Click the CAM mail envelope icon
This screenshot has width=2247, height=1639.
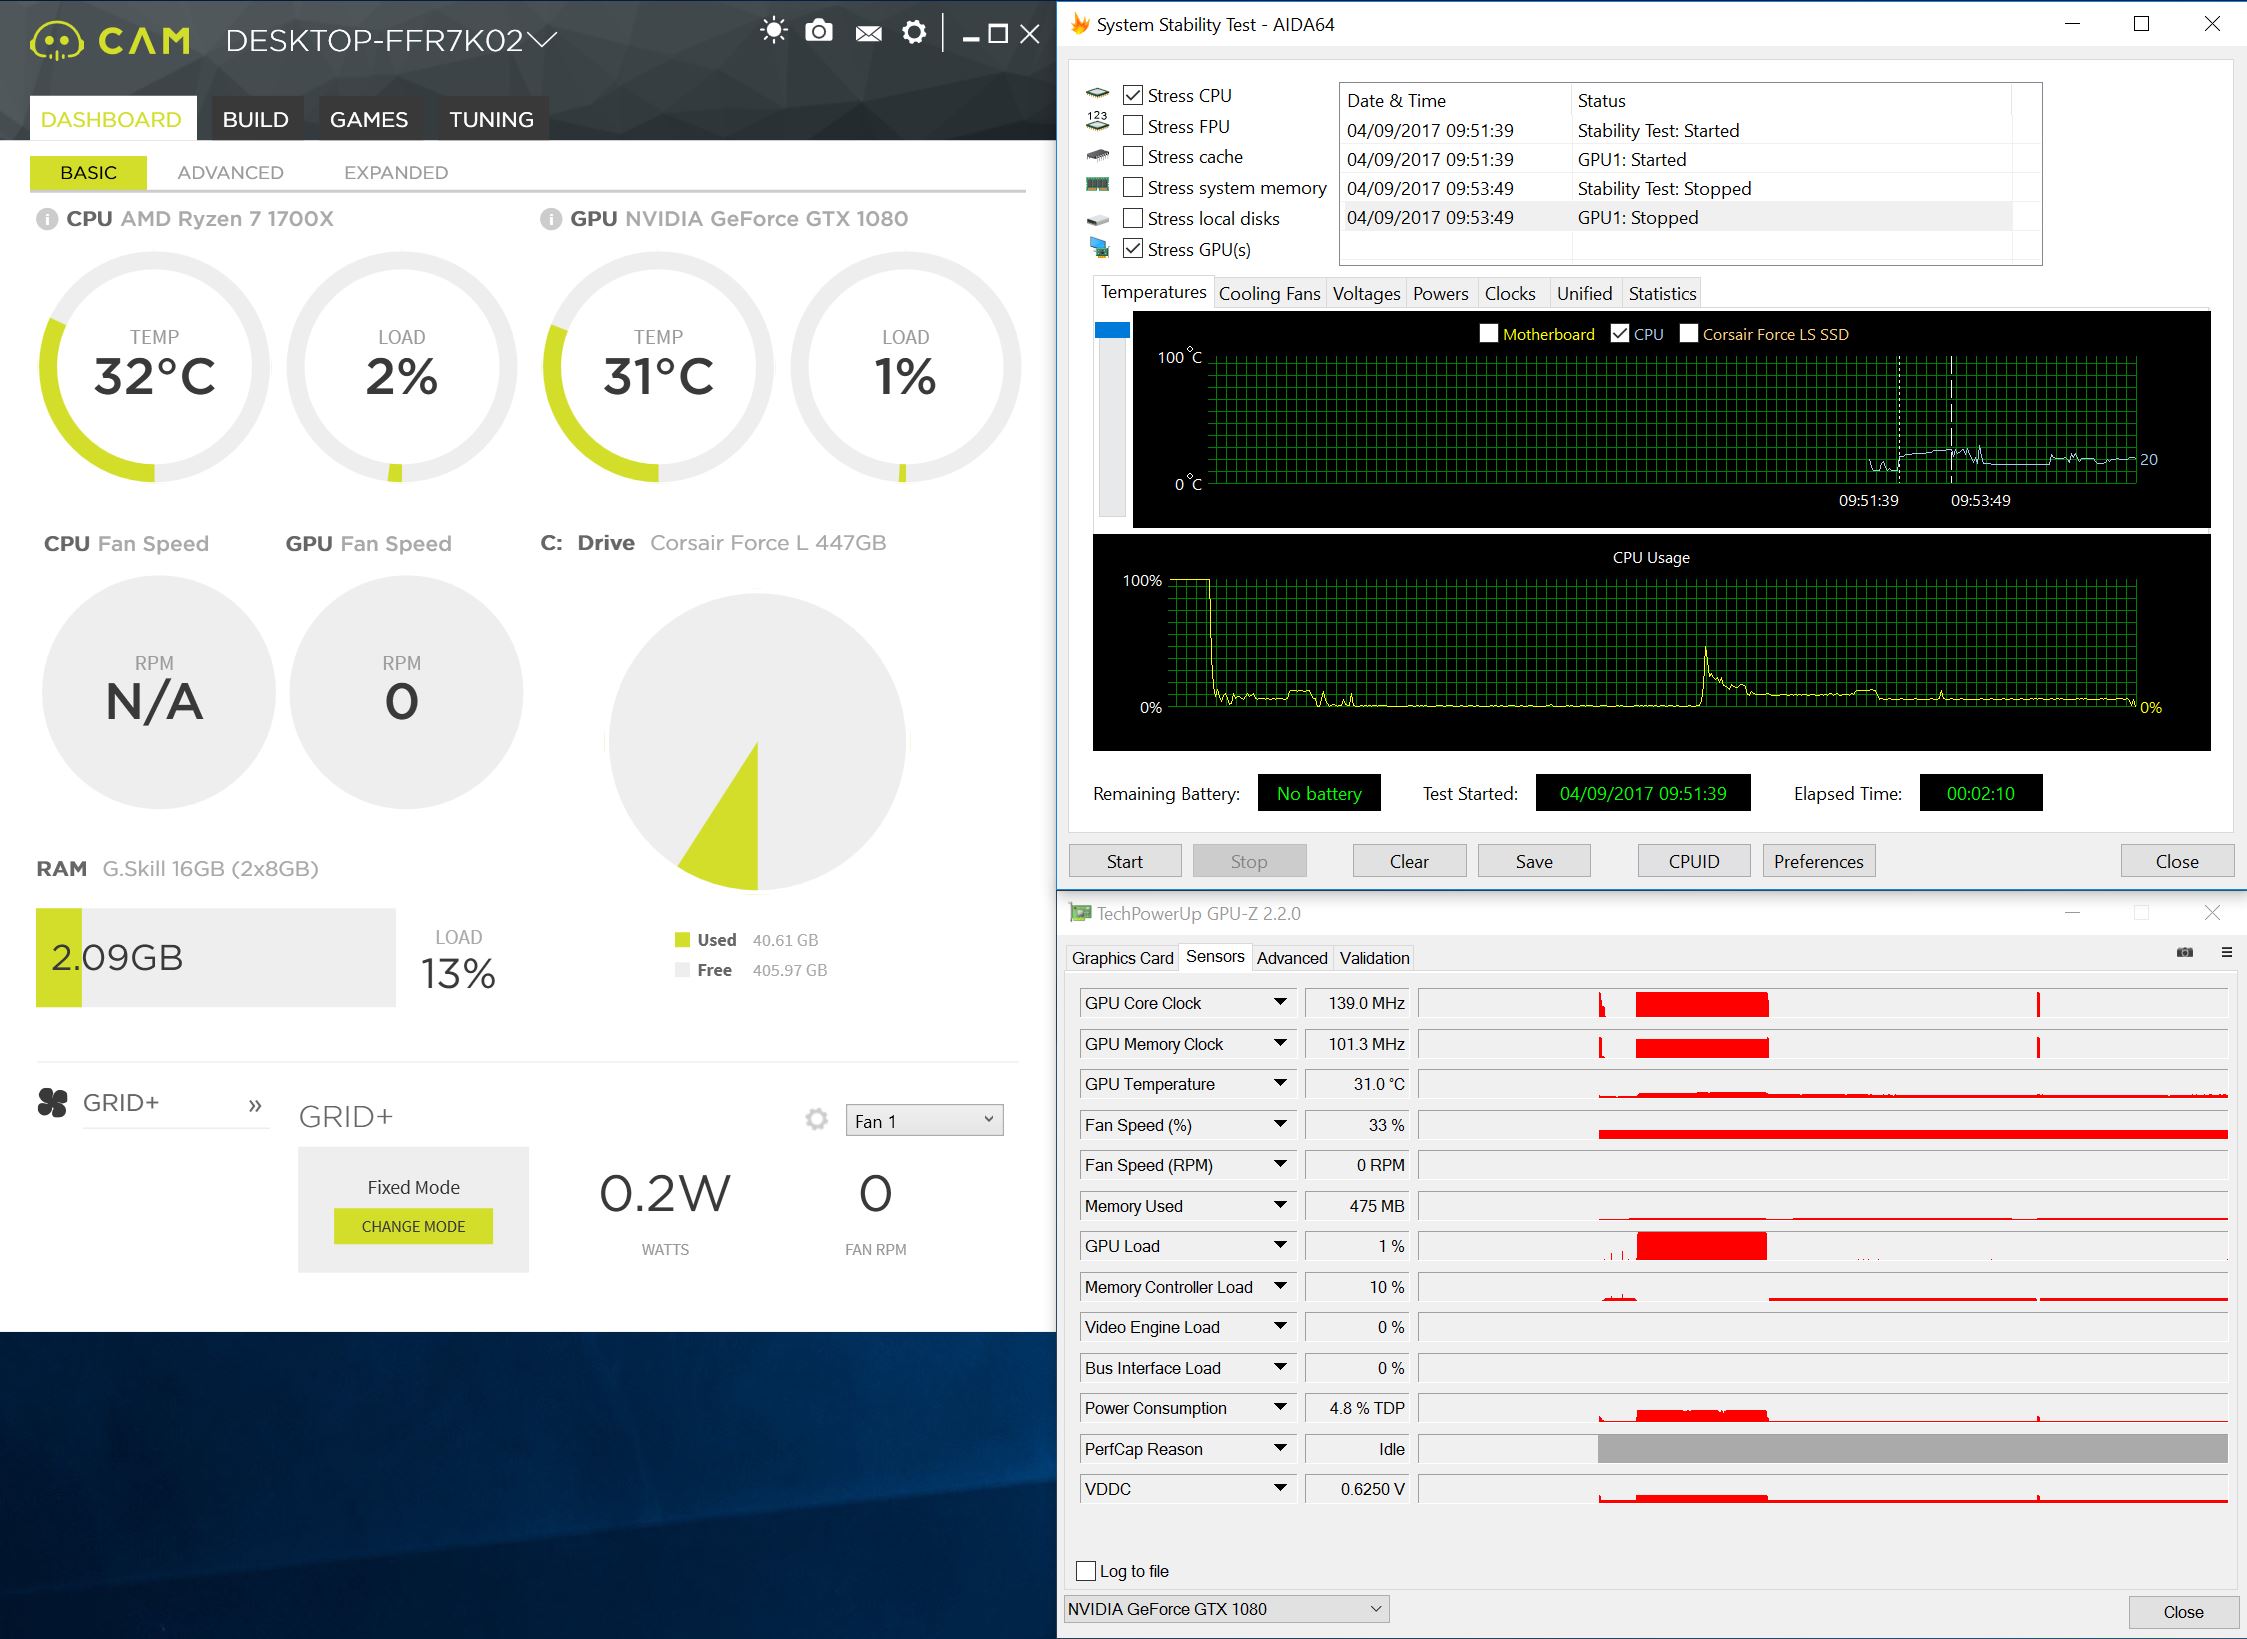868,34
